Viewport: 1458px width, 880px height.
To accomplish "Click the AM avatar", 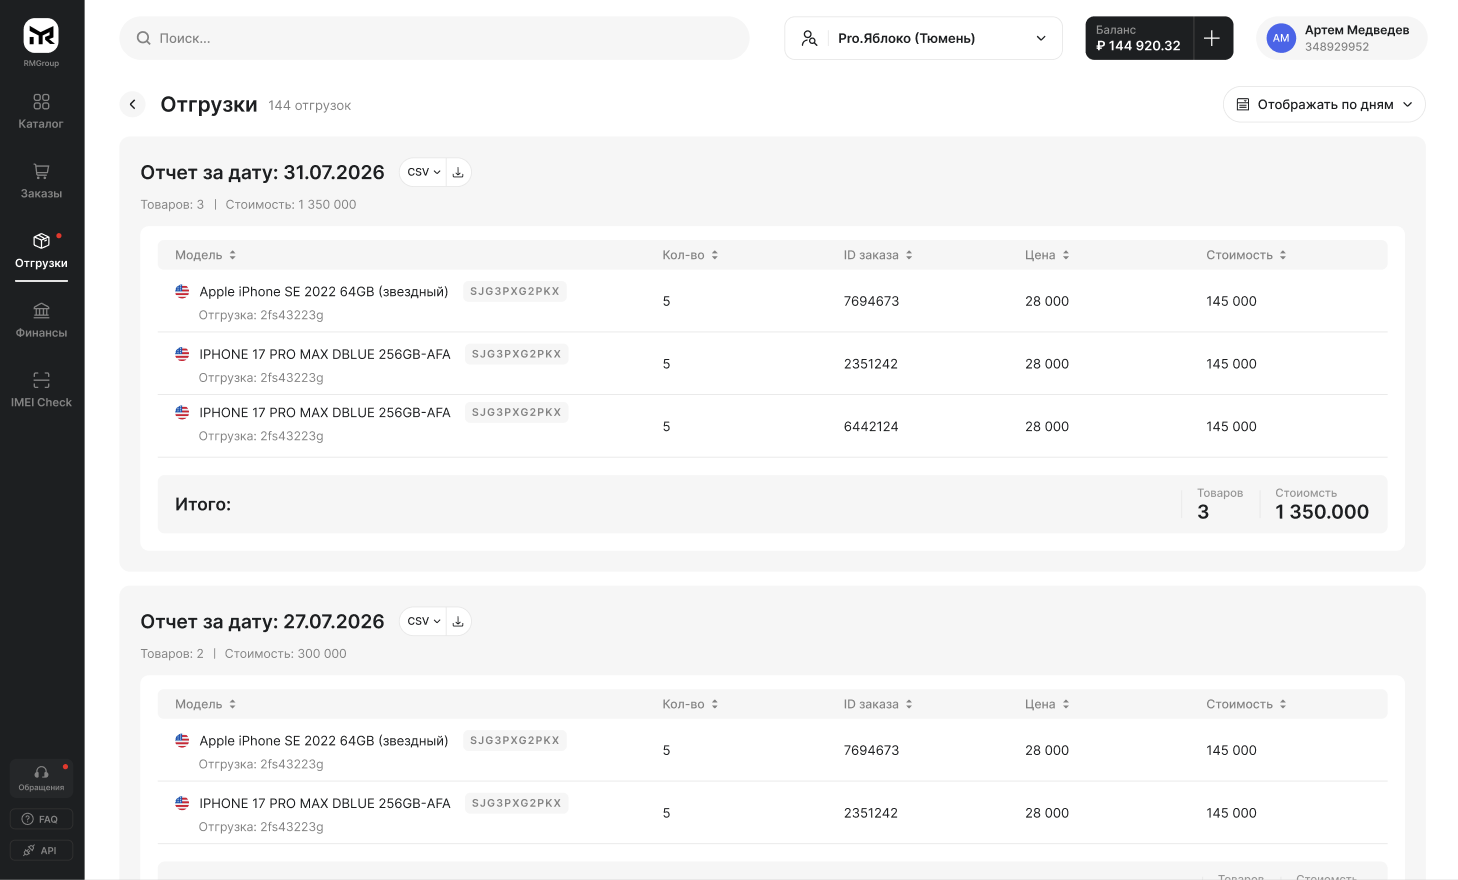I will (1281, 38).
